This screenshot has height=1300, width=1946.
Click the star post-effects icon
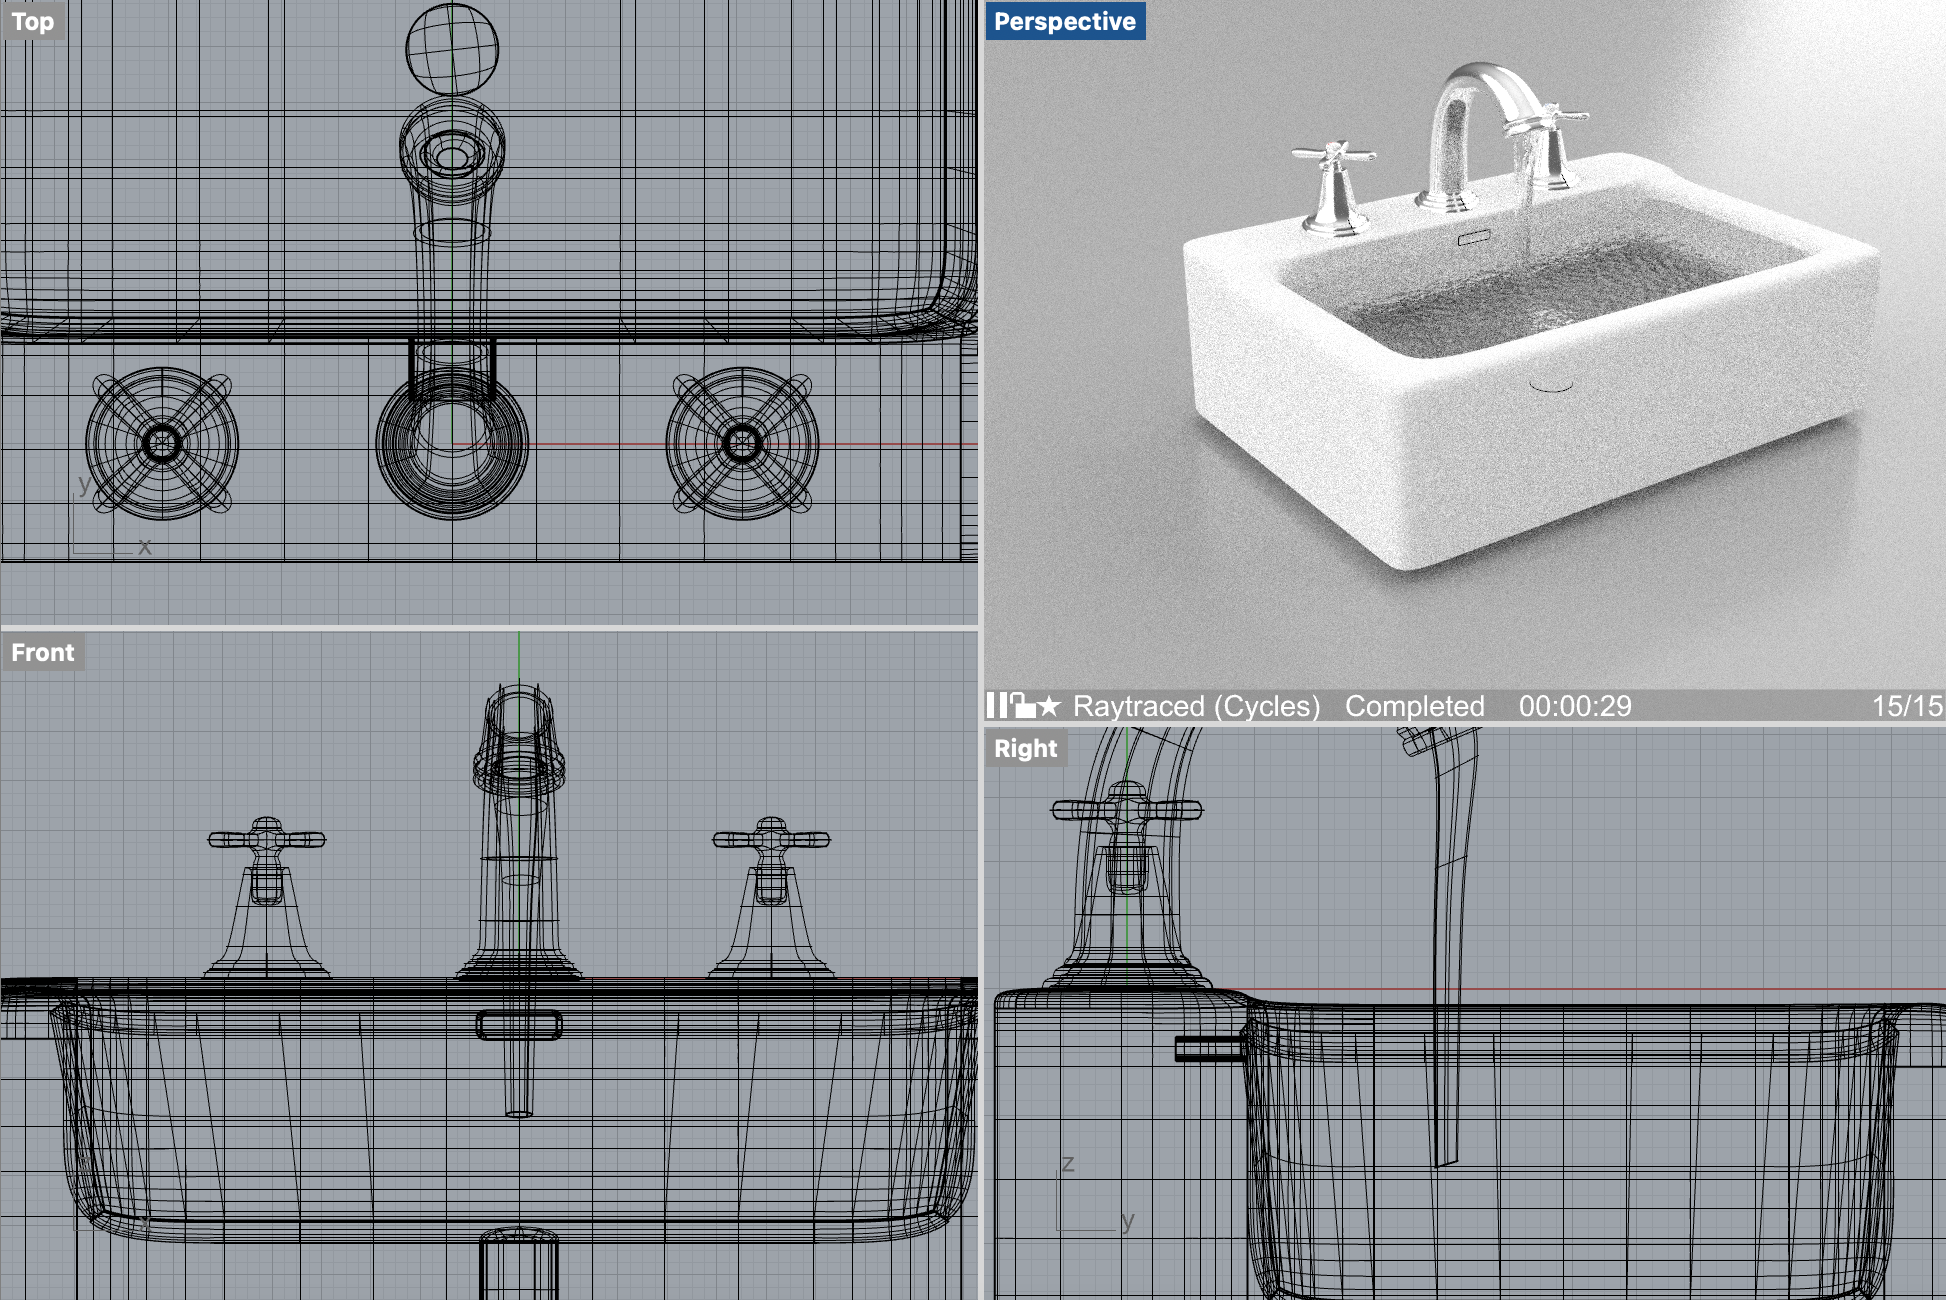pos(1049,707)
